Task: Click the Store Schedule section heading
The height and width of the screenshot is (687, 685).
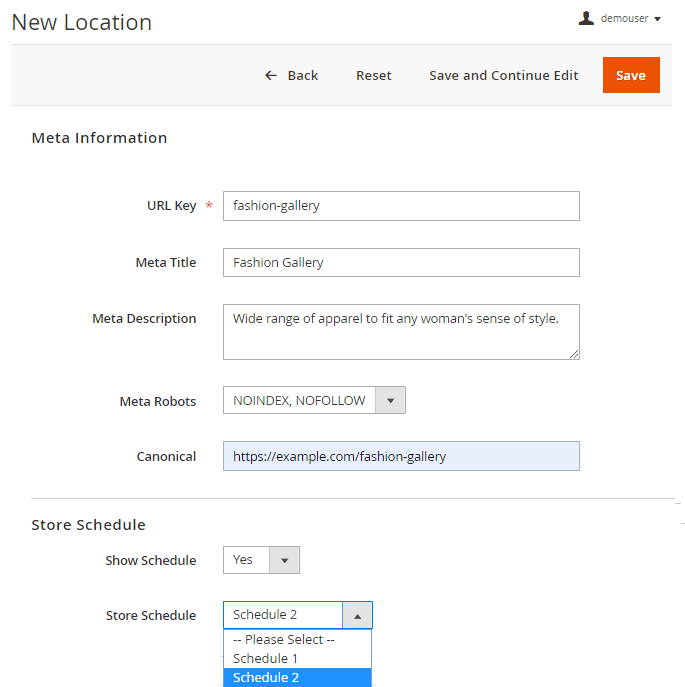Action: point(88,525)
